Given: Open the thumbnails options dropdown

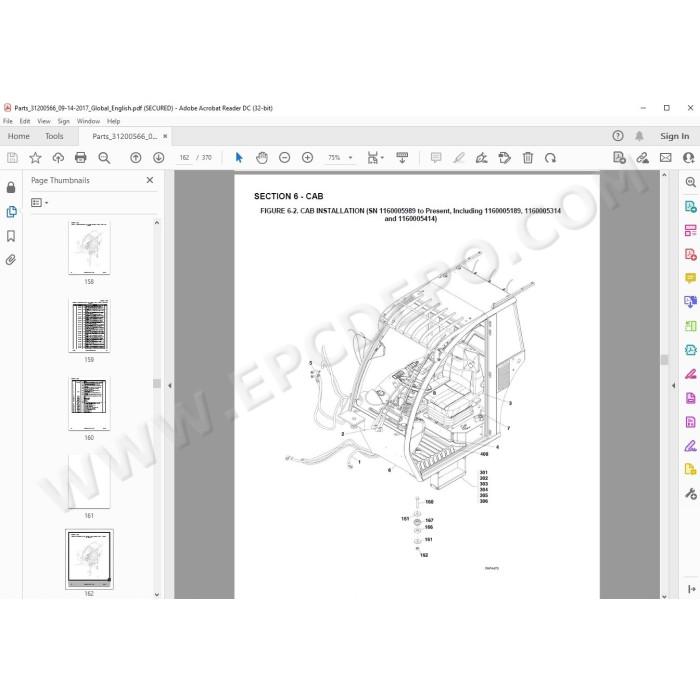Looking at the screenshot, I should tap(39, 203).
